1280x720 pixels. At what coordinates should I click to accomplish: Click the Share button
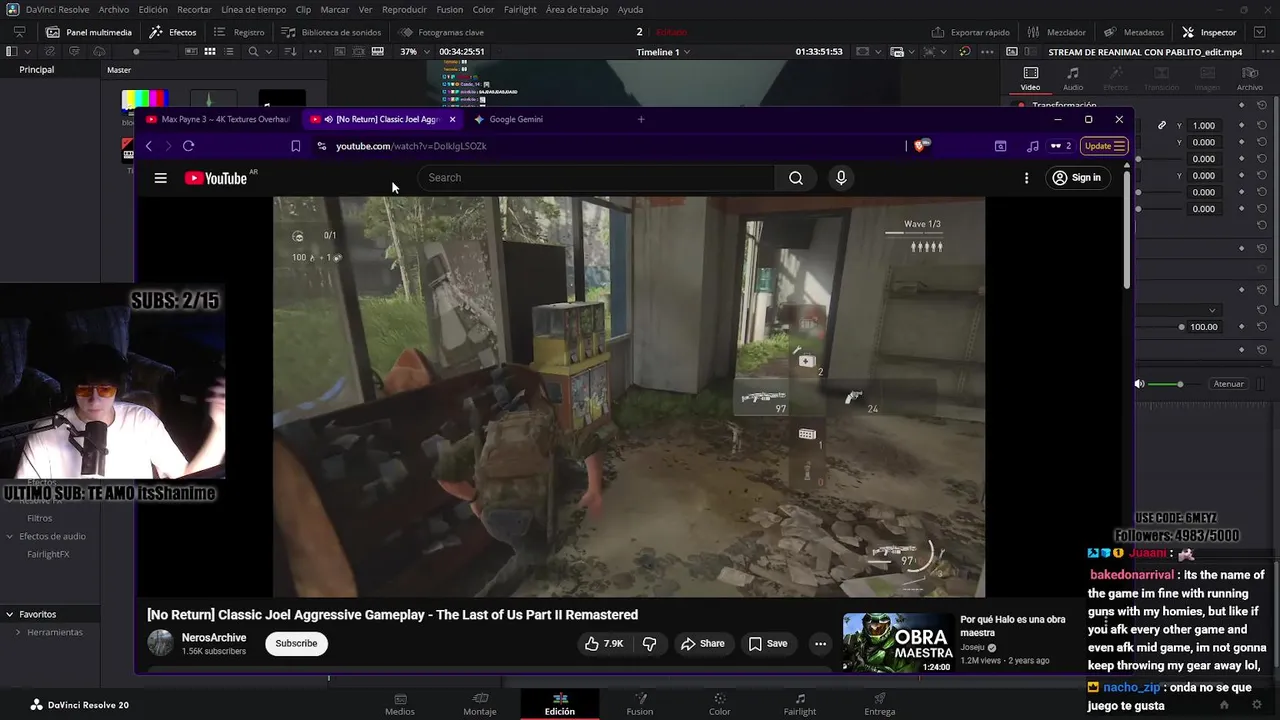(x=702, y=644)
